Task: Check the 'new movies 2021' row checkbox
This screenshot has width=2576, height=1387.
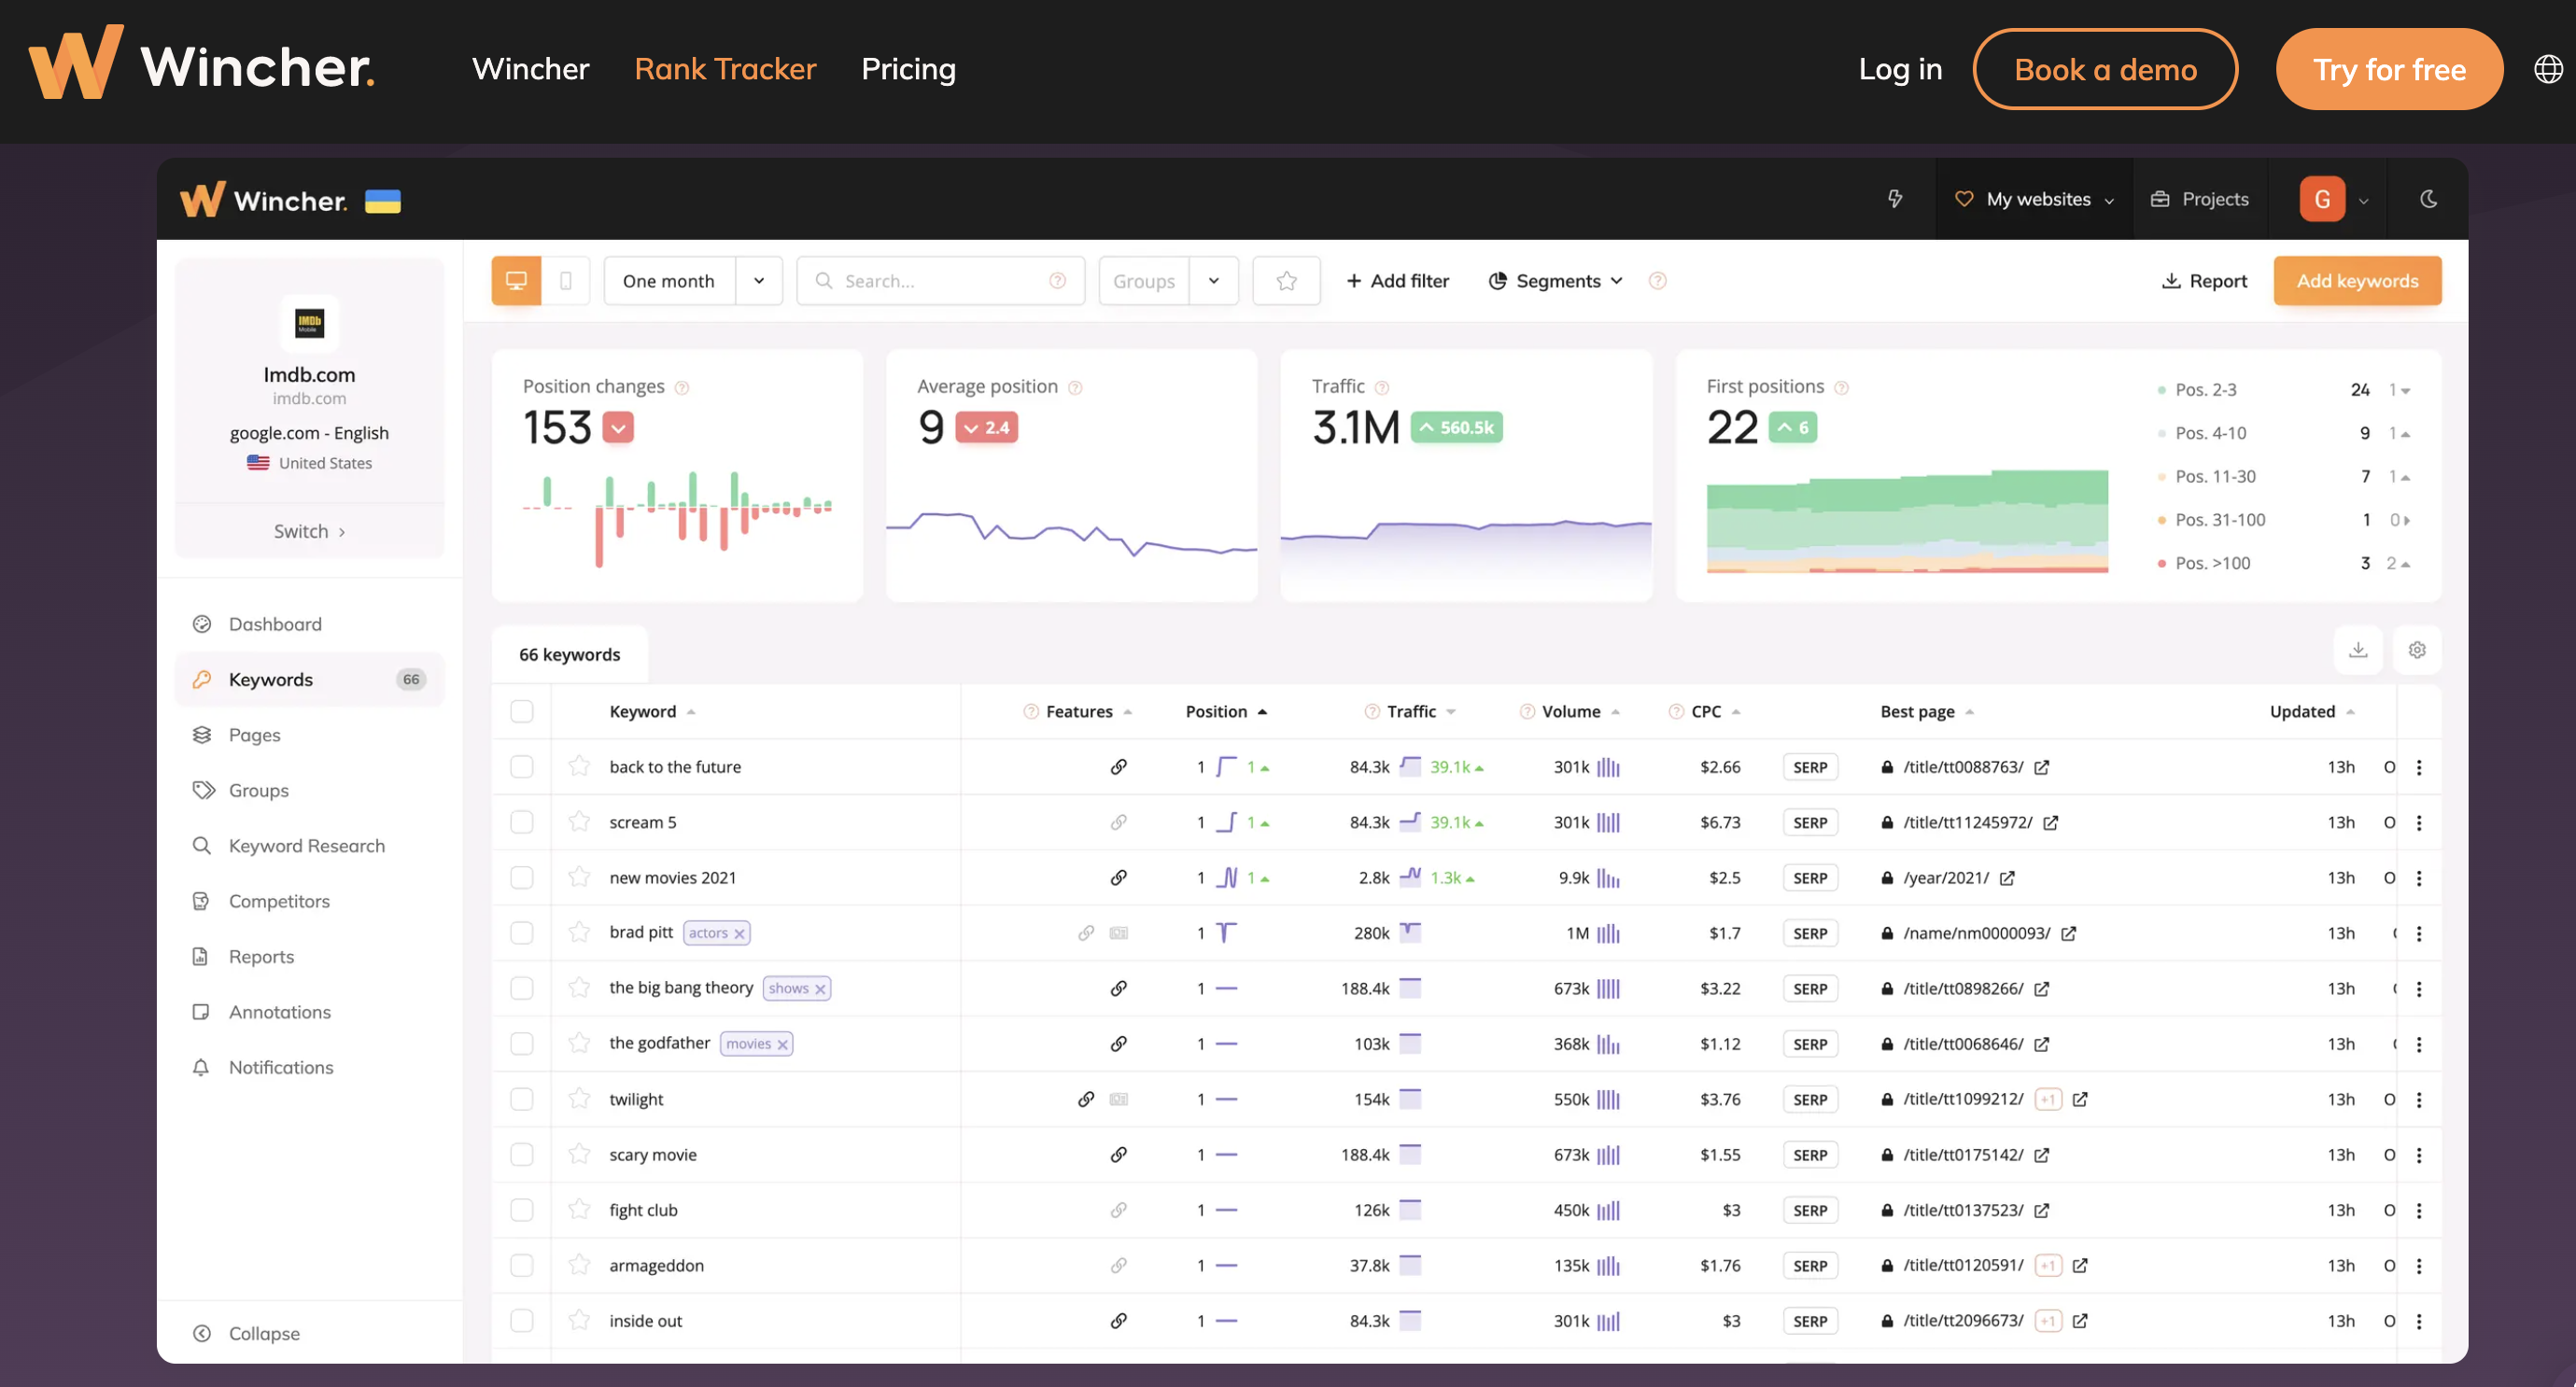Action: 522,878
